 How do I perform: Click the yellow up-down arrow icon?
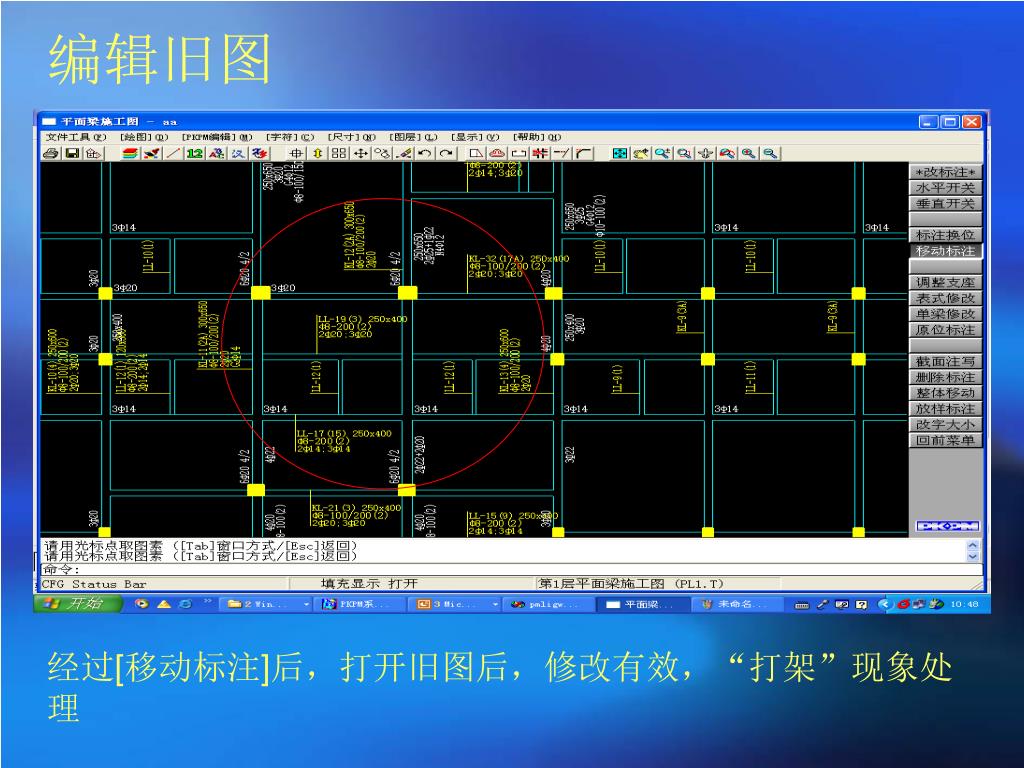[317, 153]
